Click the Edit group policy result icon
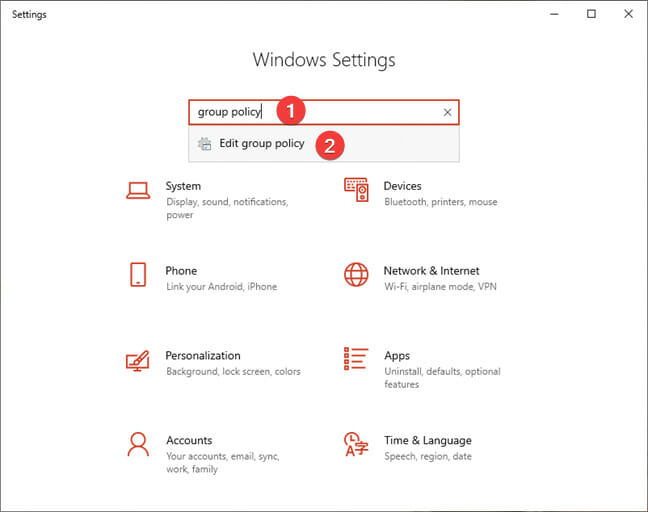Screen dimensions: 648x512 [x=204, y=144]
